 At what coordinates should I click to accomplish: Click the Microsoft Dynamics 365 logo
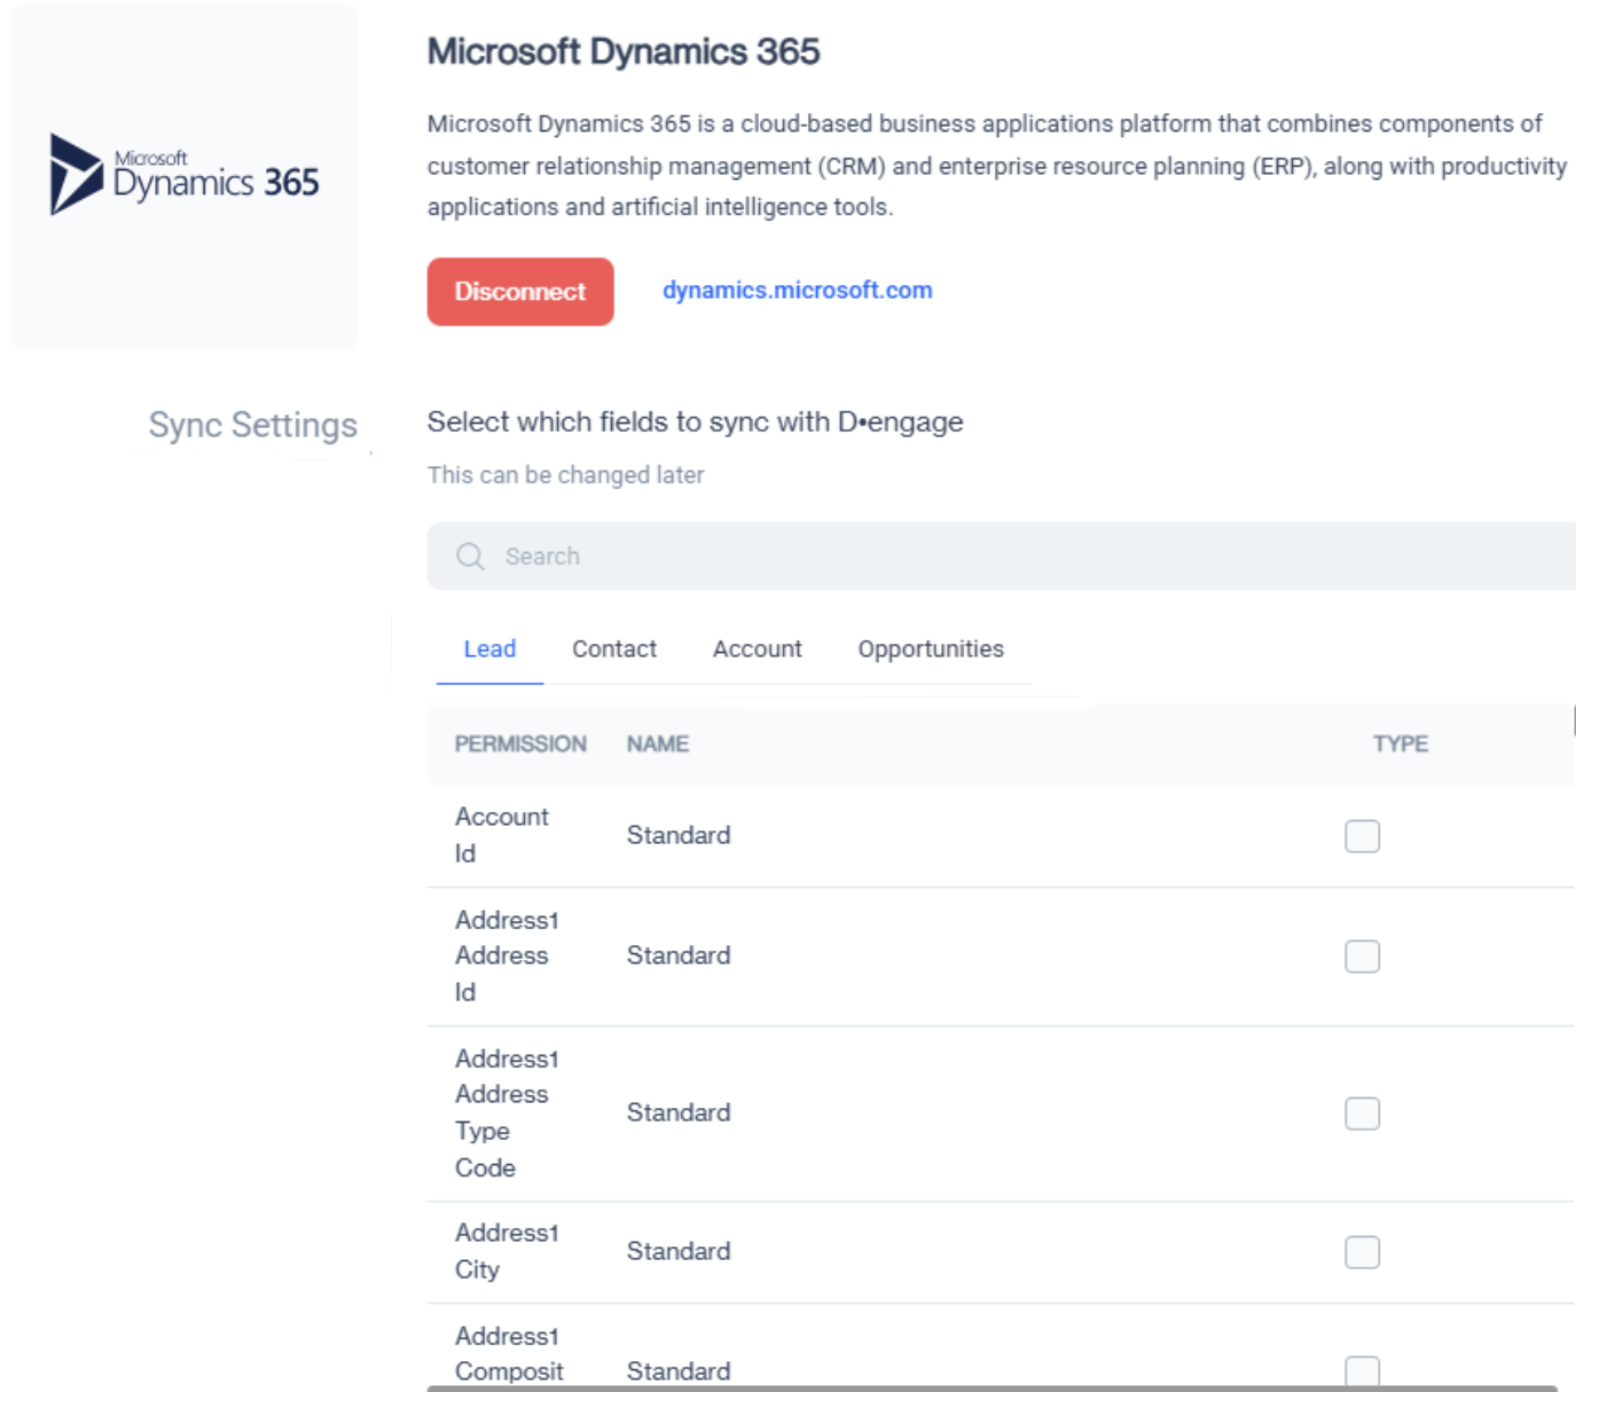point(185,175)
